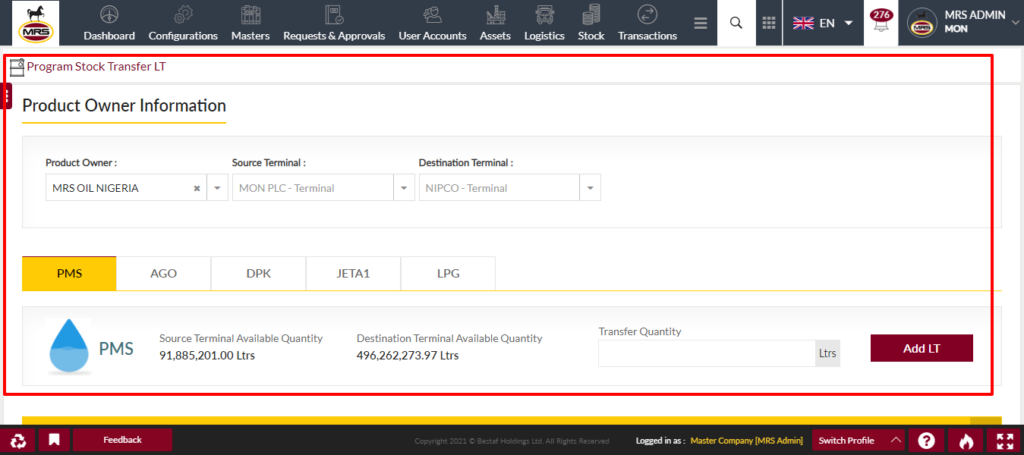Open the NIPCO - Terminal combo box
Screen dimensions: 1024x455
point(509,188)
